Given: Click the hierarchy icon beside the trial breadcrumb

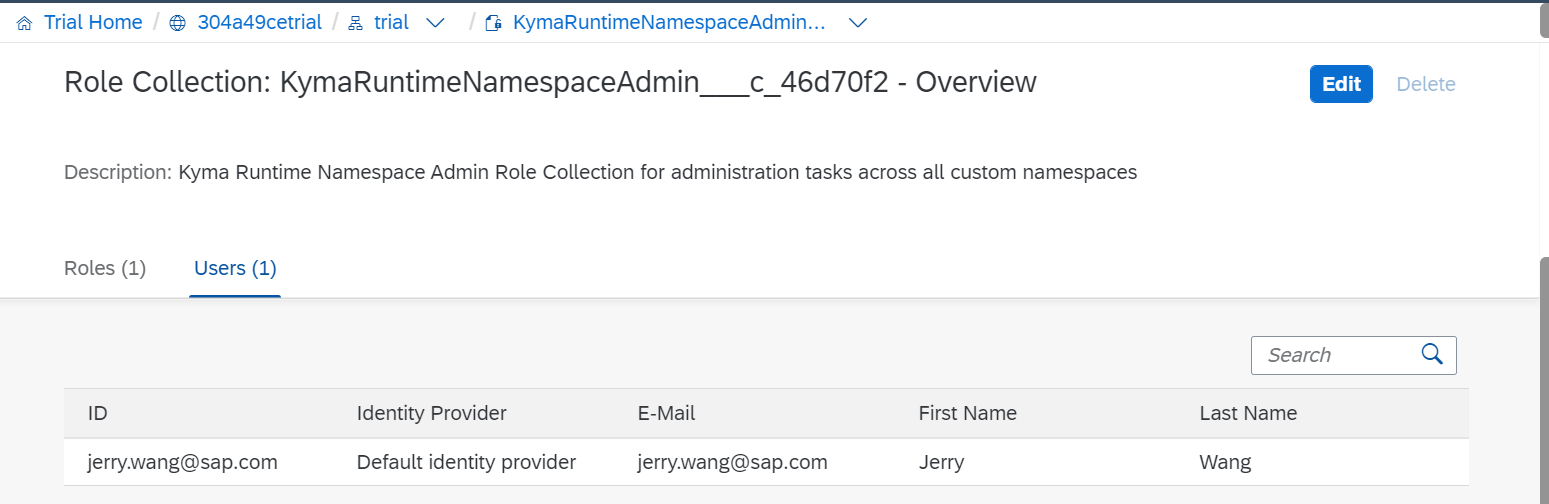Looking at the screenshot, I should tap(355, 23).
